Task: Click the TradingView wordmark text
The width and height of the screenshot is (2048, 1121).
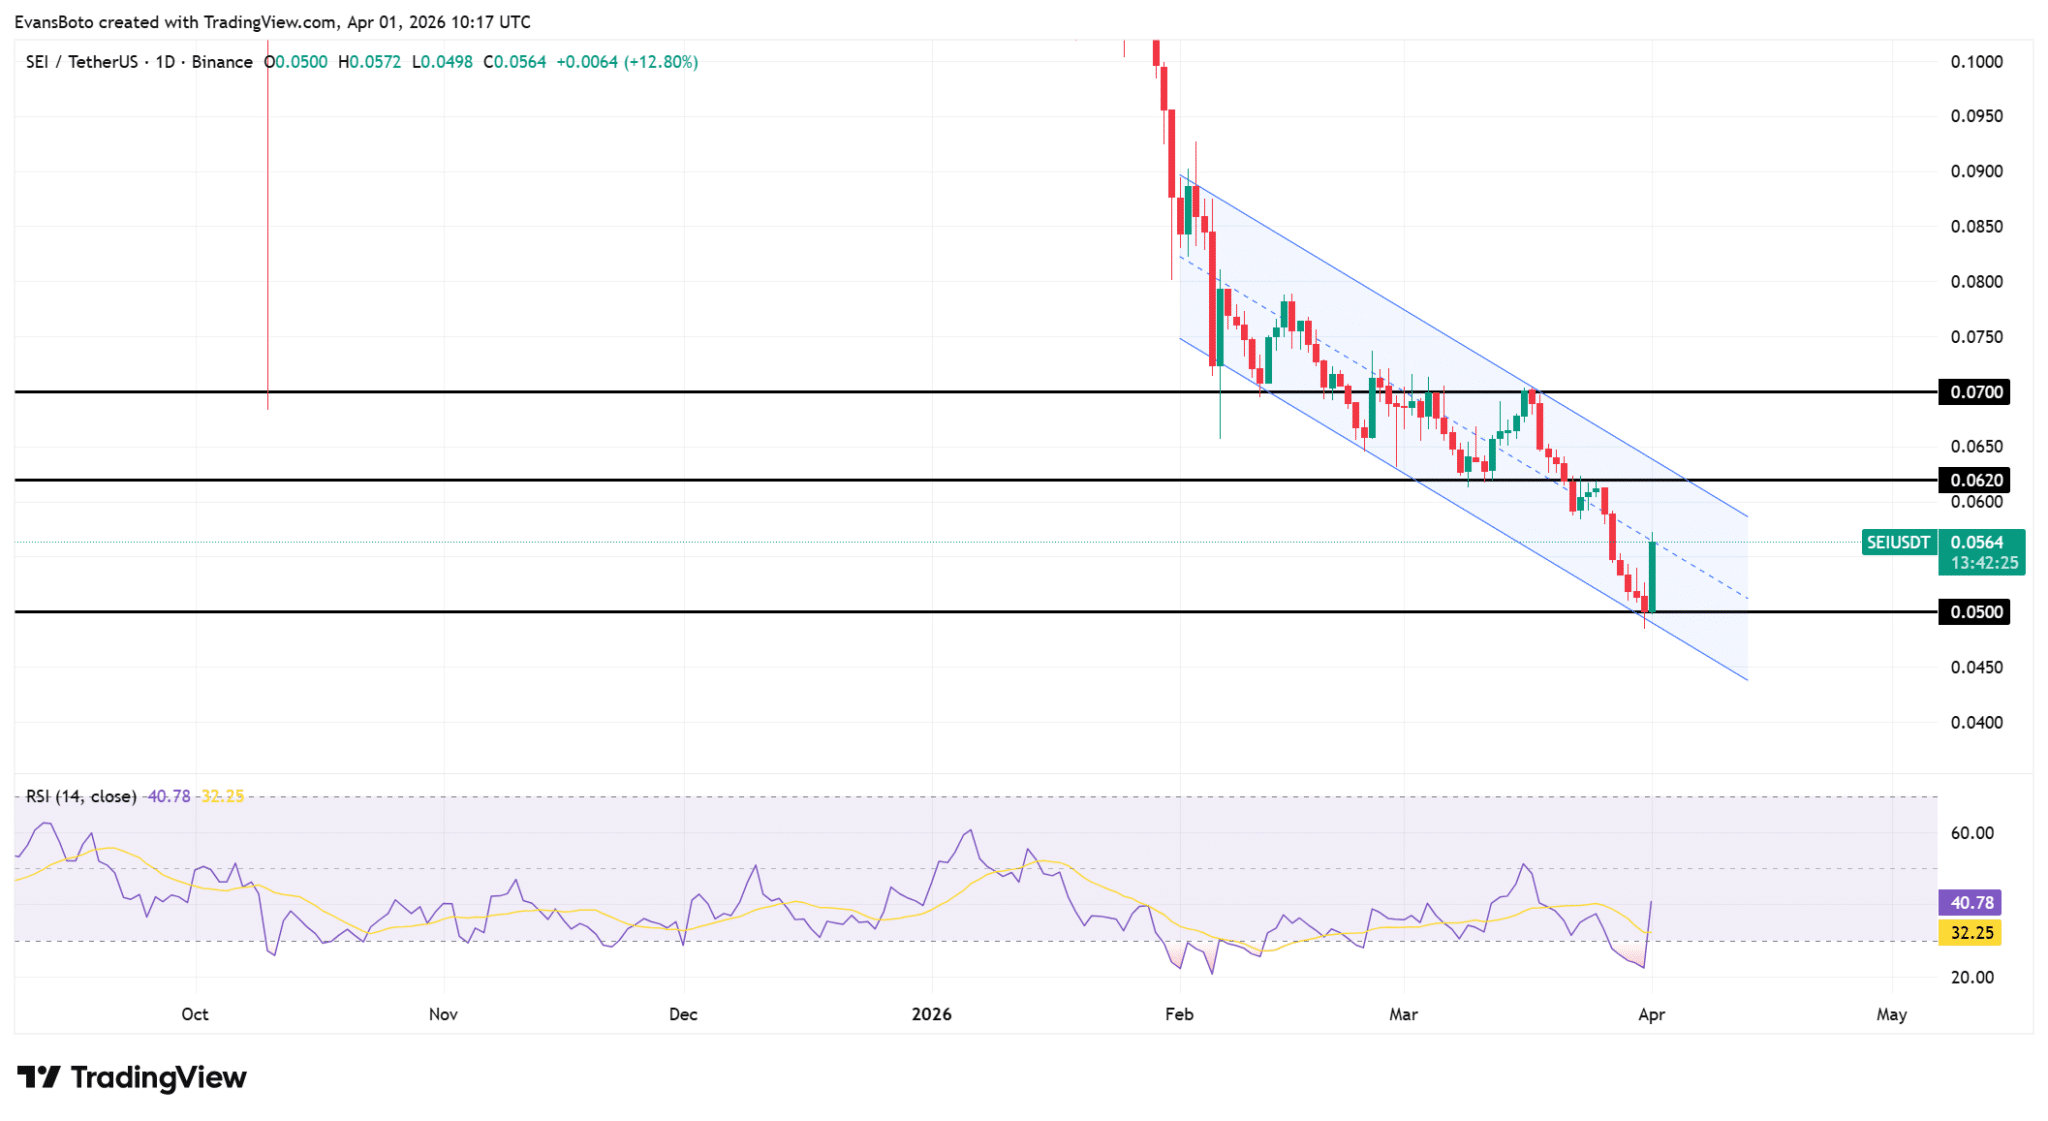Action: coord(158,1077)
